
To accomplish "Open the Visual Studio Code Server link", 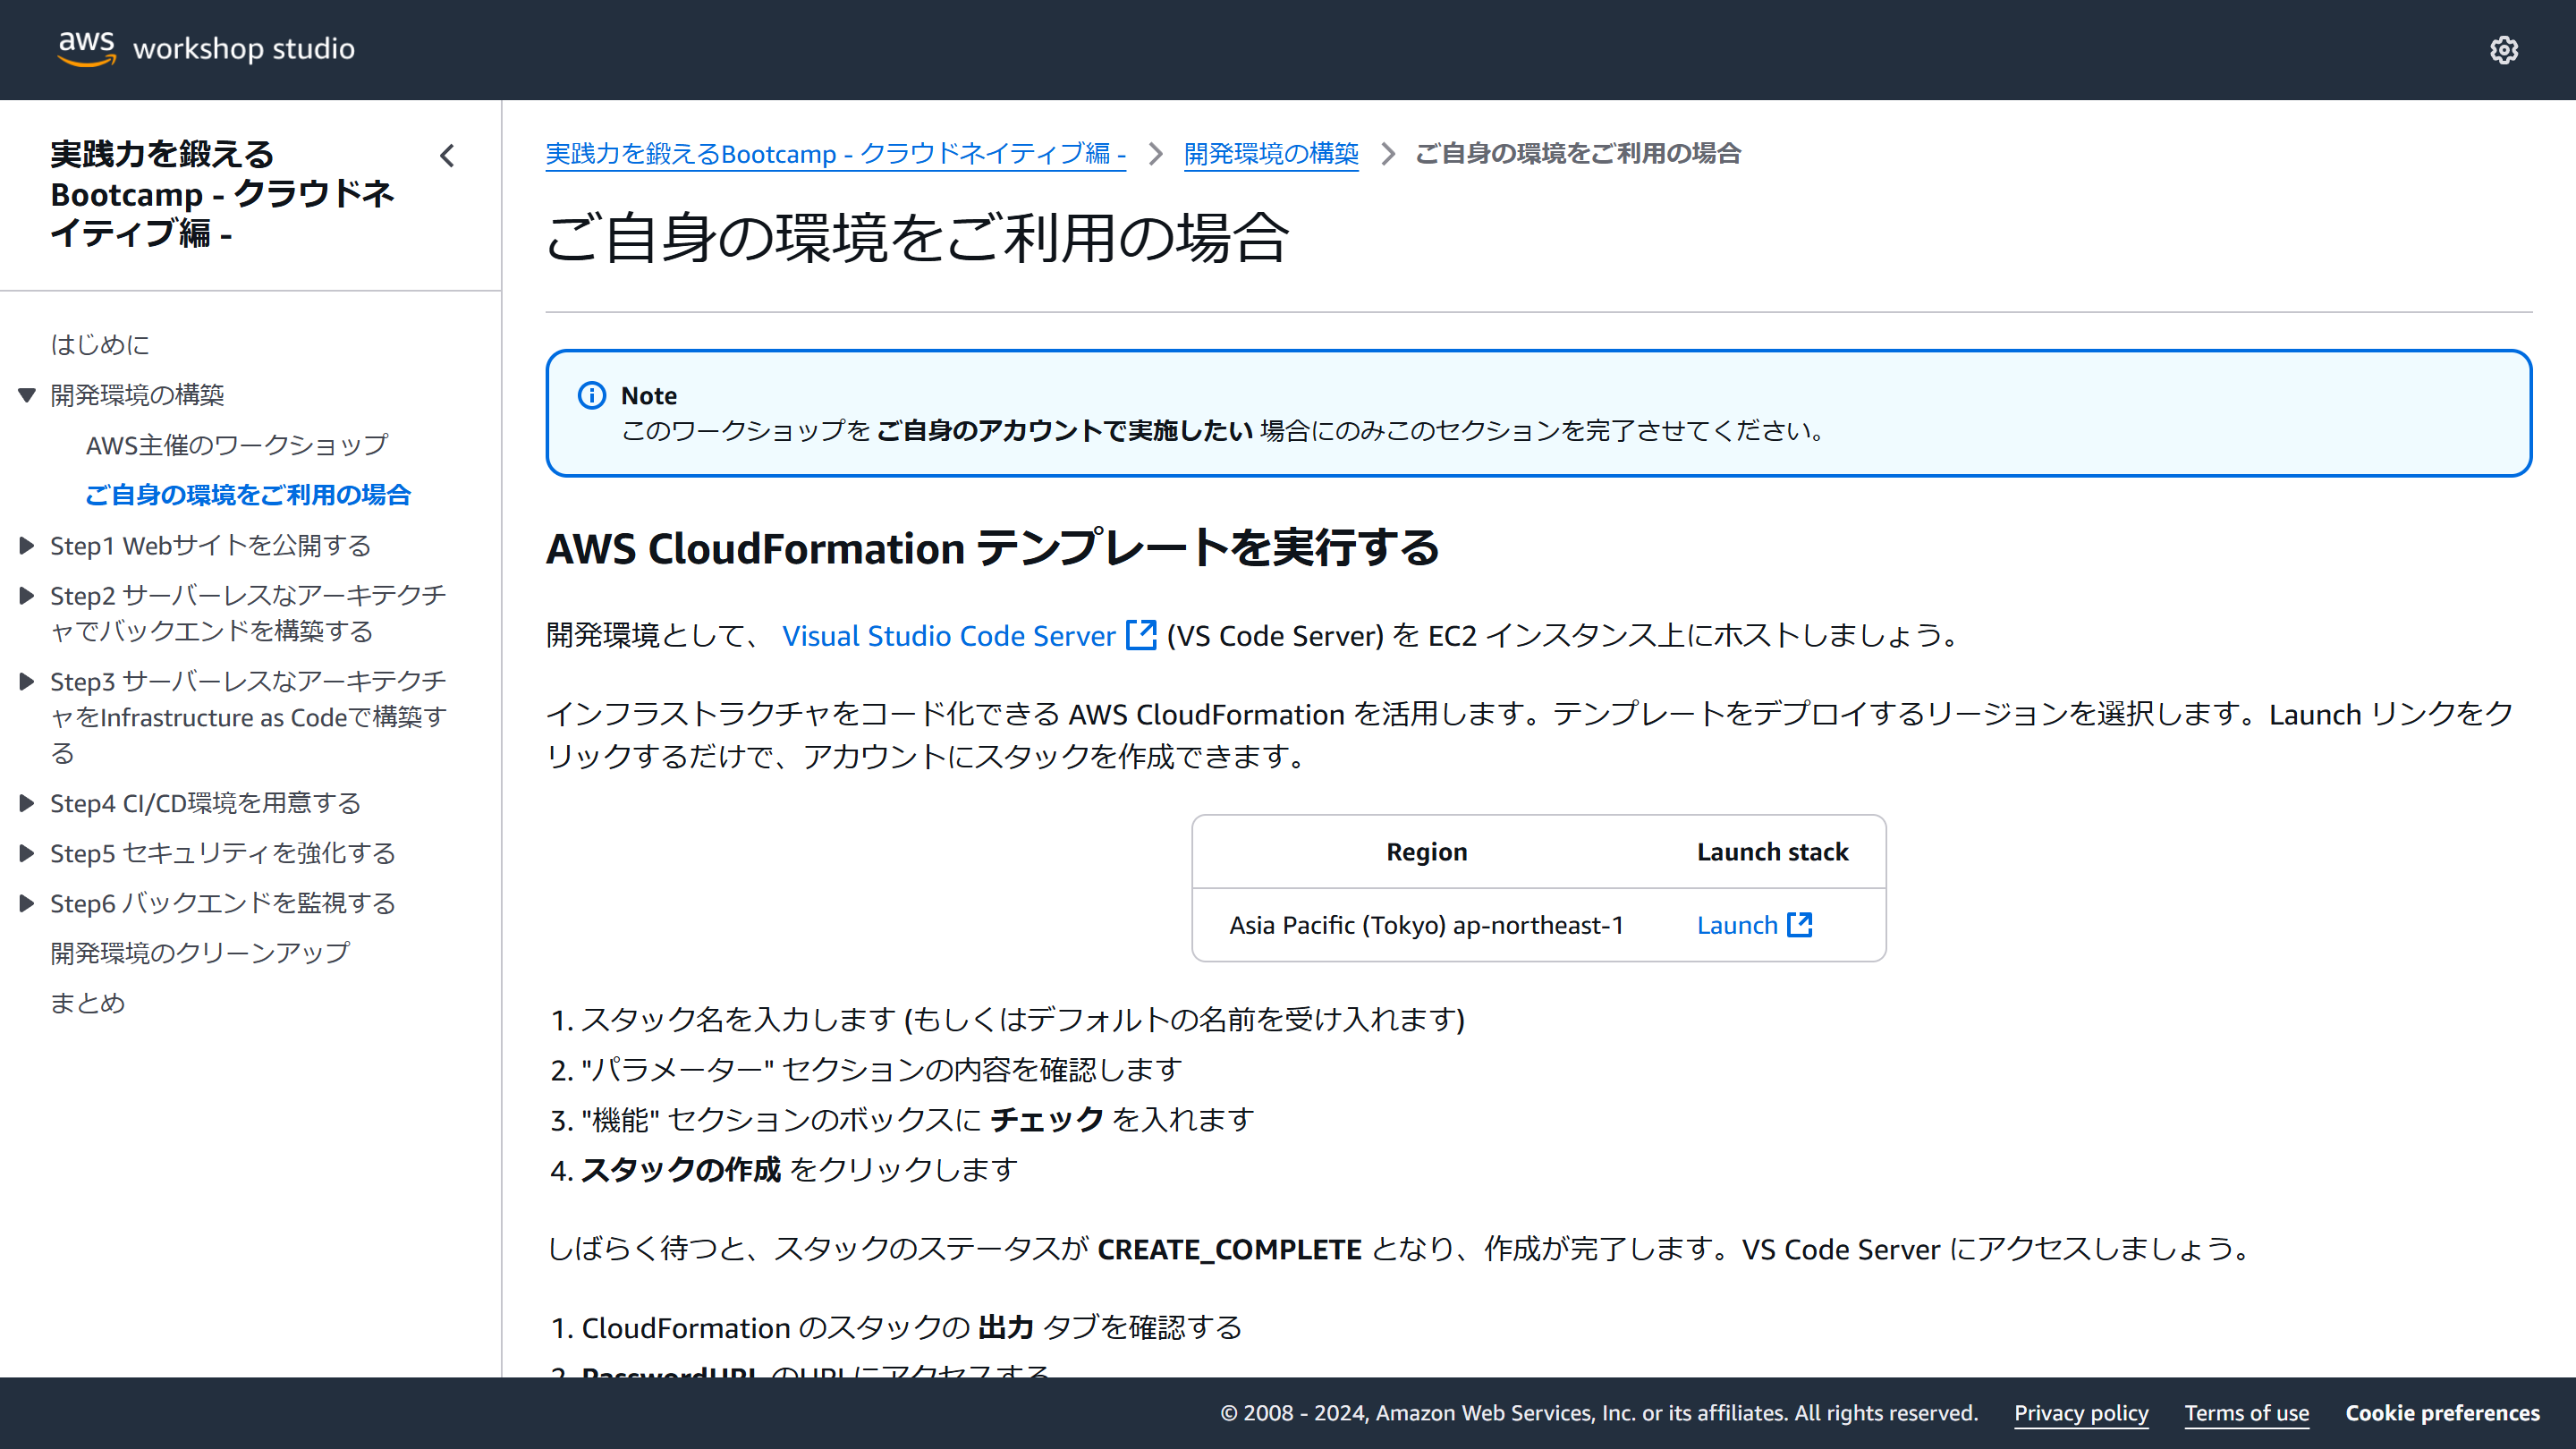I will (x=948, y=636).
